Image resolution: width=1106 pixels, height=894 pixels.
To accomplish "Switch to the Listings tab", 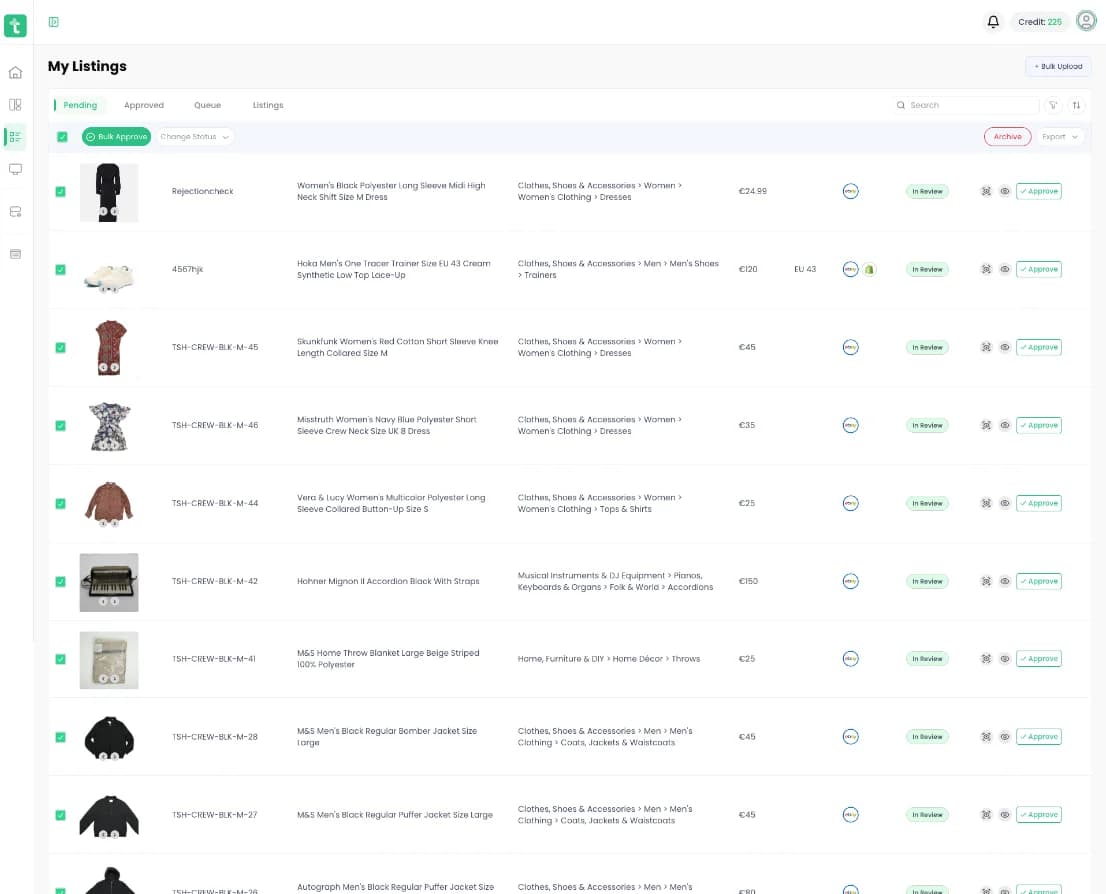I will click(x=268, y=105).
